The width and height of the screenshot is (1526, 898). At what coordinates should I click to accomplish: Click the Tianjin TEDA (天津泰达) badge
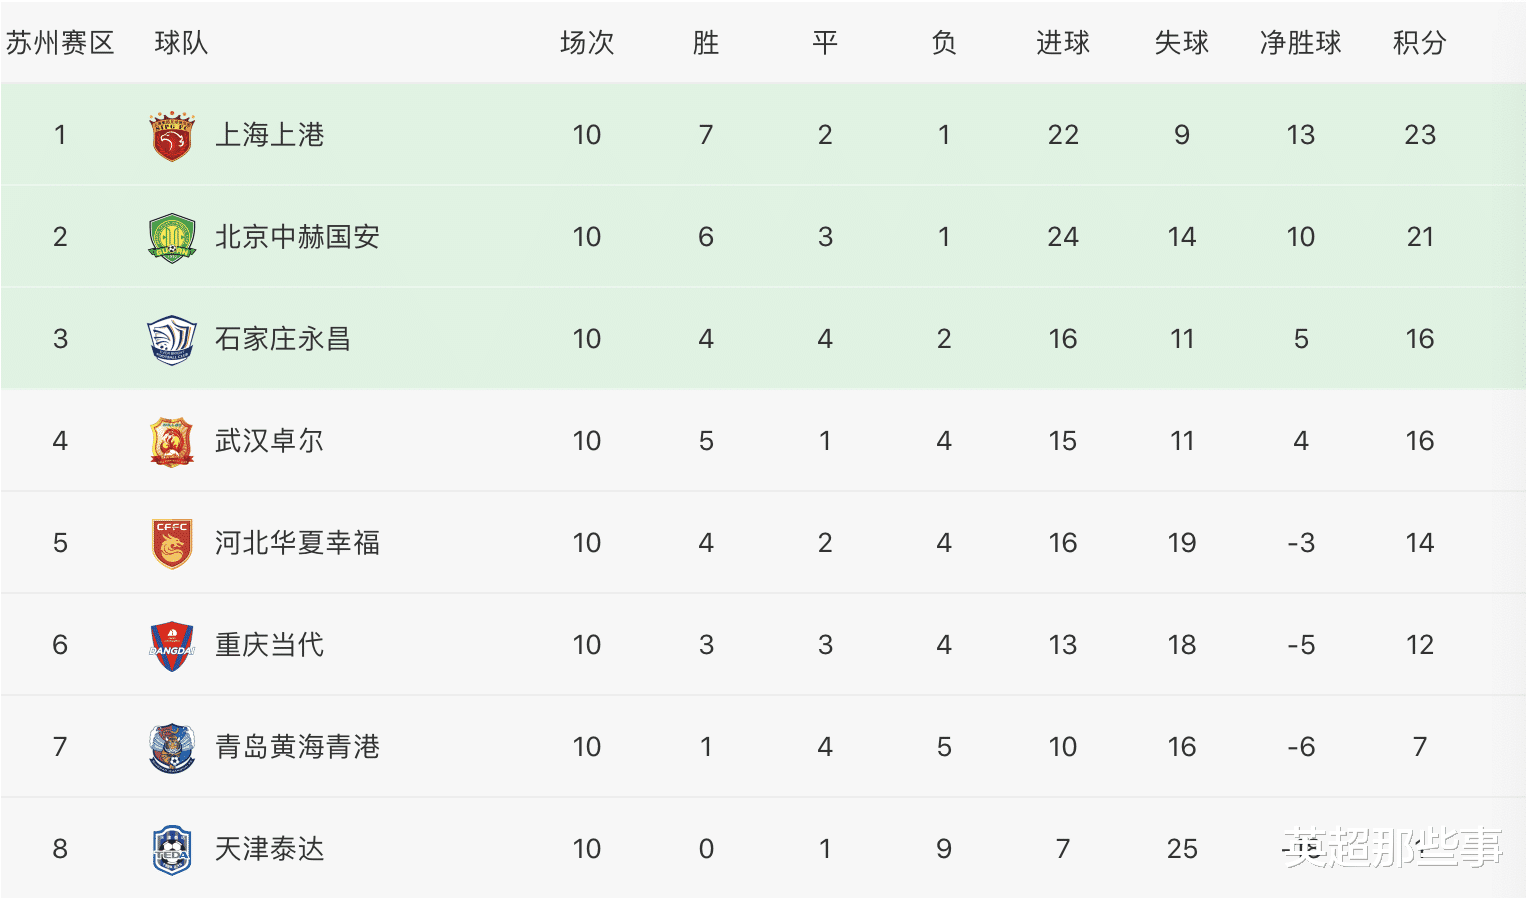coord(172,850)
